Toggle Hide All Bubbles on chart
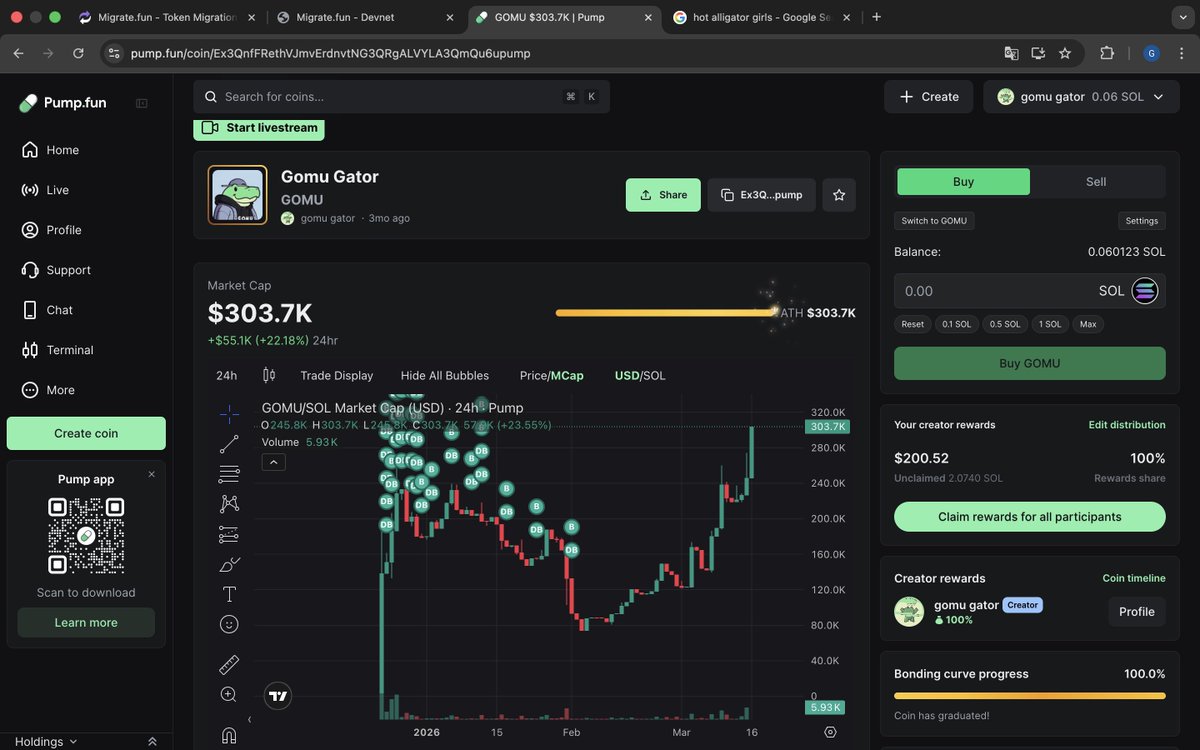 tap(445, 375)
